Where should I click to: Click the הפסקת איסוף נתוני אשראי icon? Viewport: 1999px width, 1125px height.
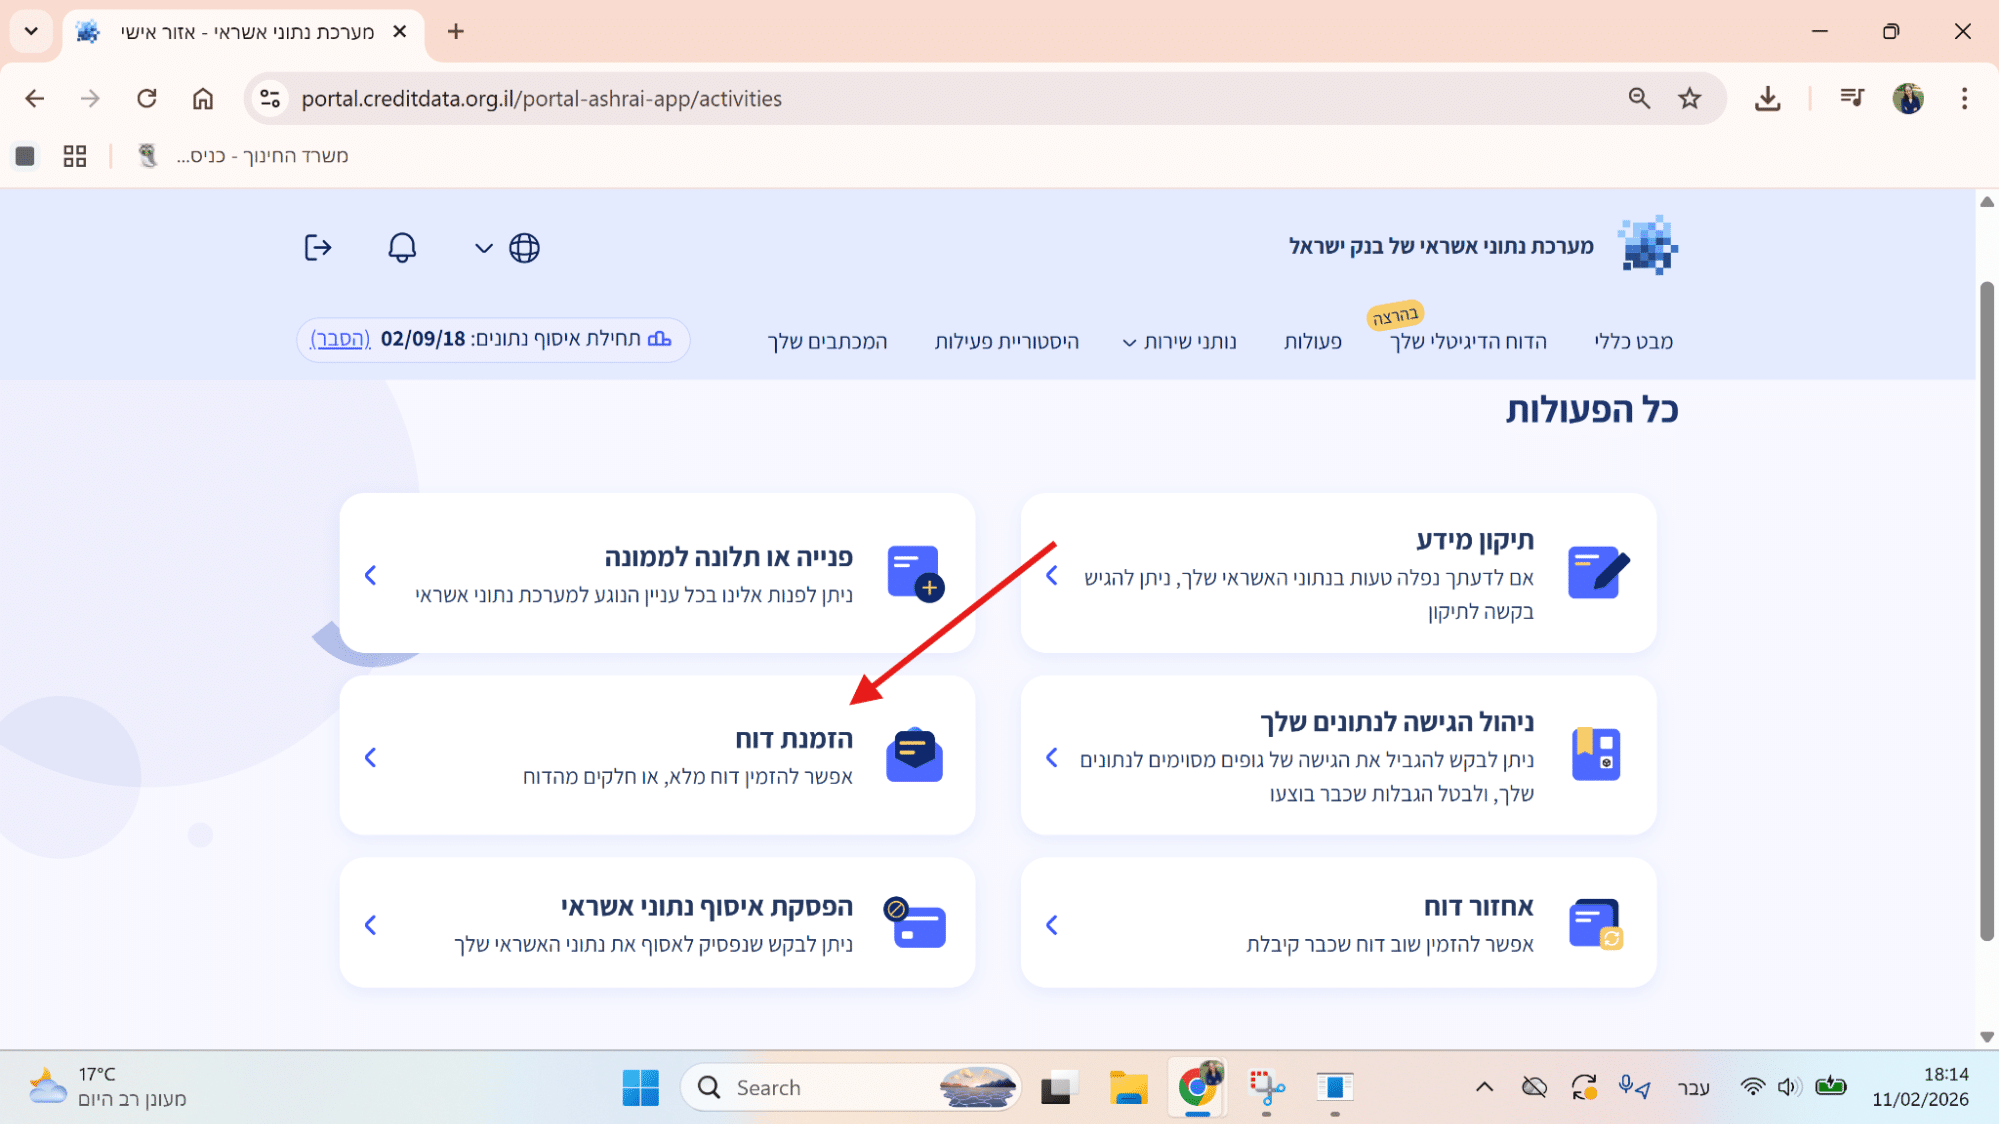tap(915, 923)
